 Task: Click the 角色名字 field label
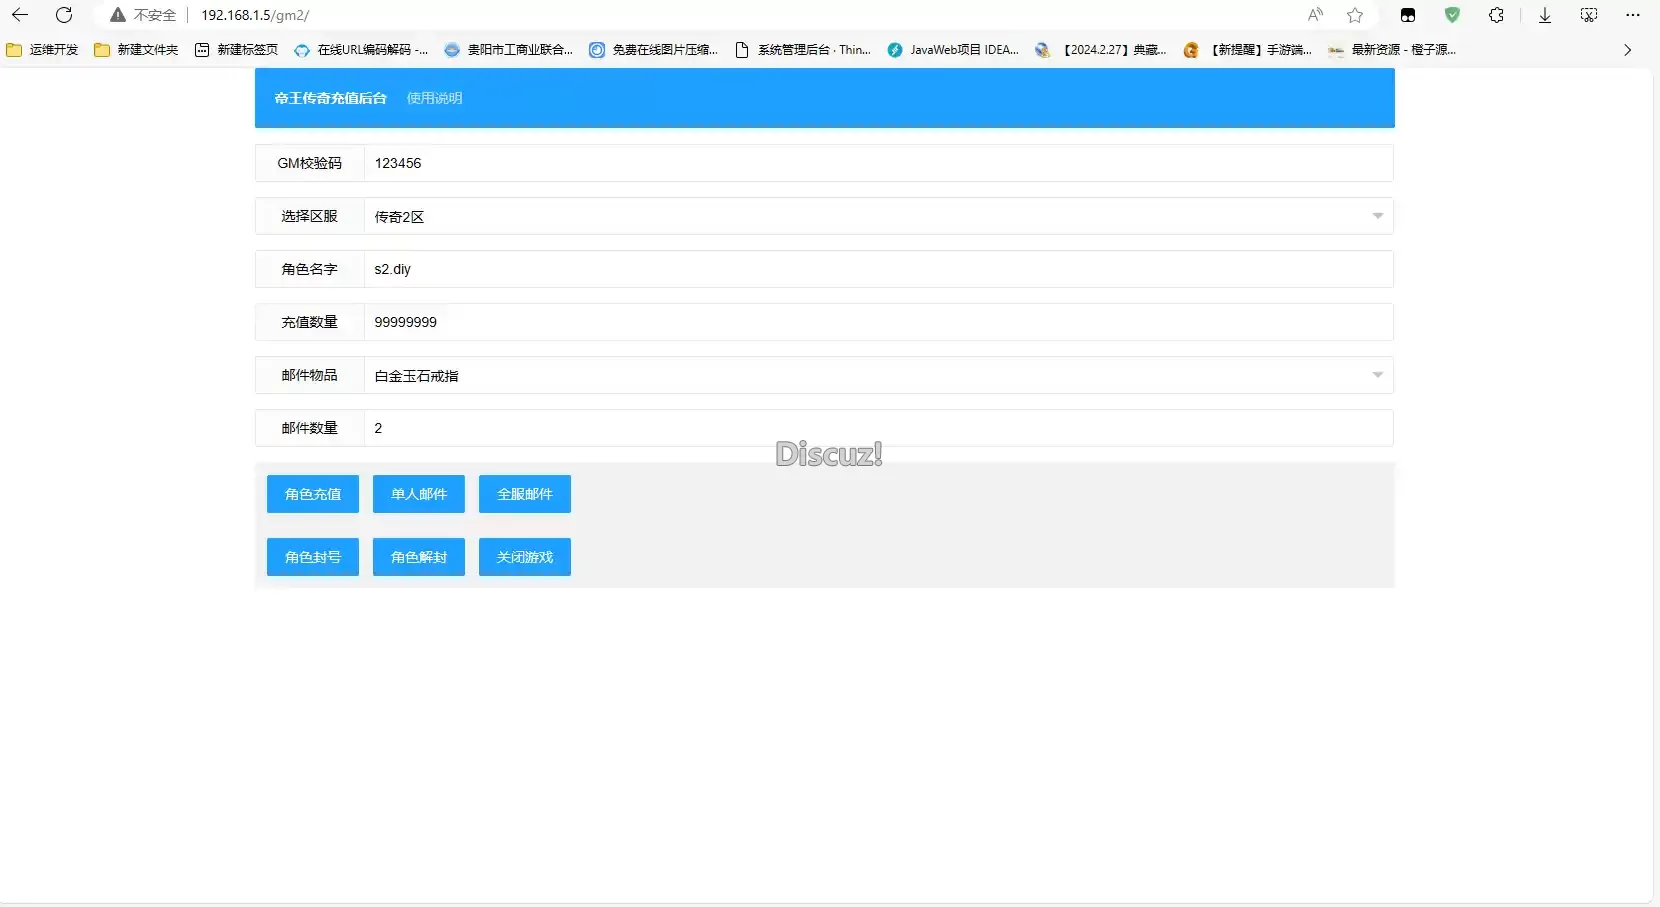coord(310,269)
